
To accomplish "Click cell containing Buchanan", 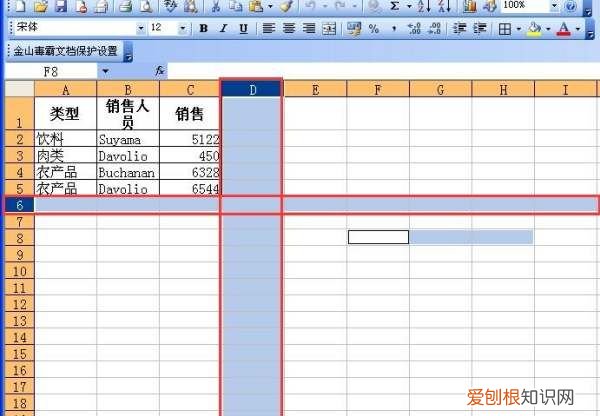I will (x=128, y=172).
